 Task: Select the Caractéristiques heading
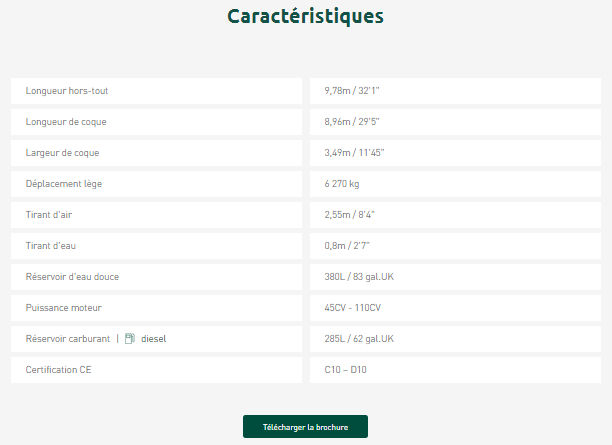(x=305, y=17)
